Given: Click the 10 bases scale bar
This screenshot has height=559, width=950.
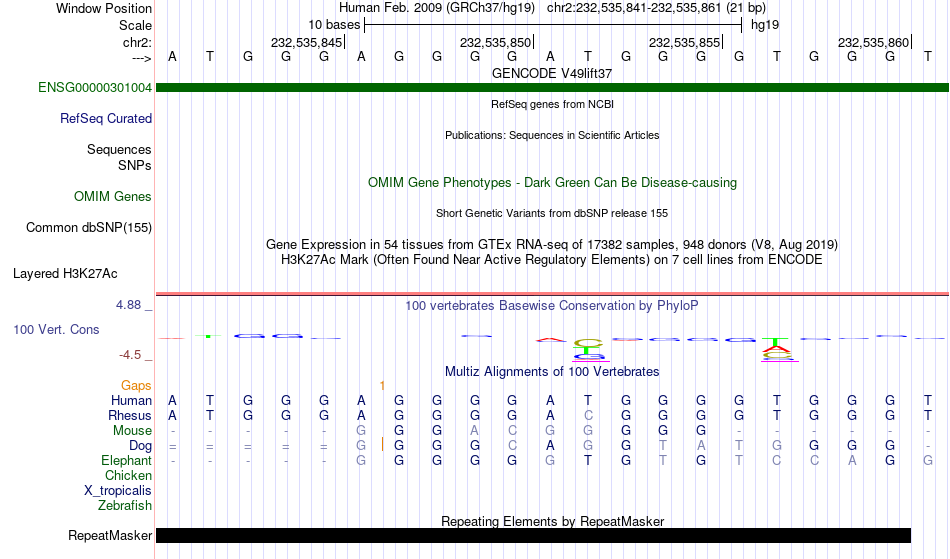Looking at the screenshot, I should tap(553, 25).
